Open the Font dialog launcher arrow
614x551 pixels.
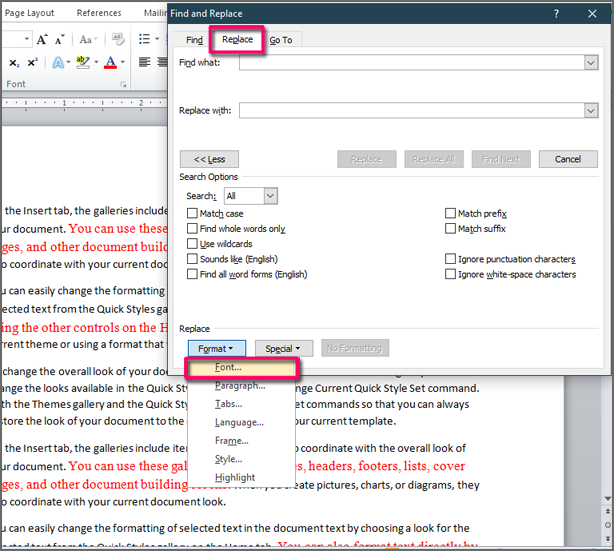tap(124, 84)
